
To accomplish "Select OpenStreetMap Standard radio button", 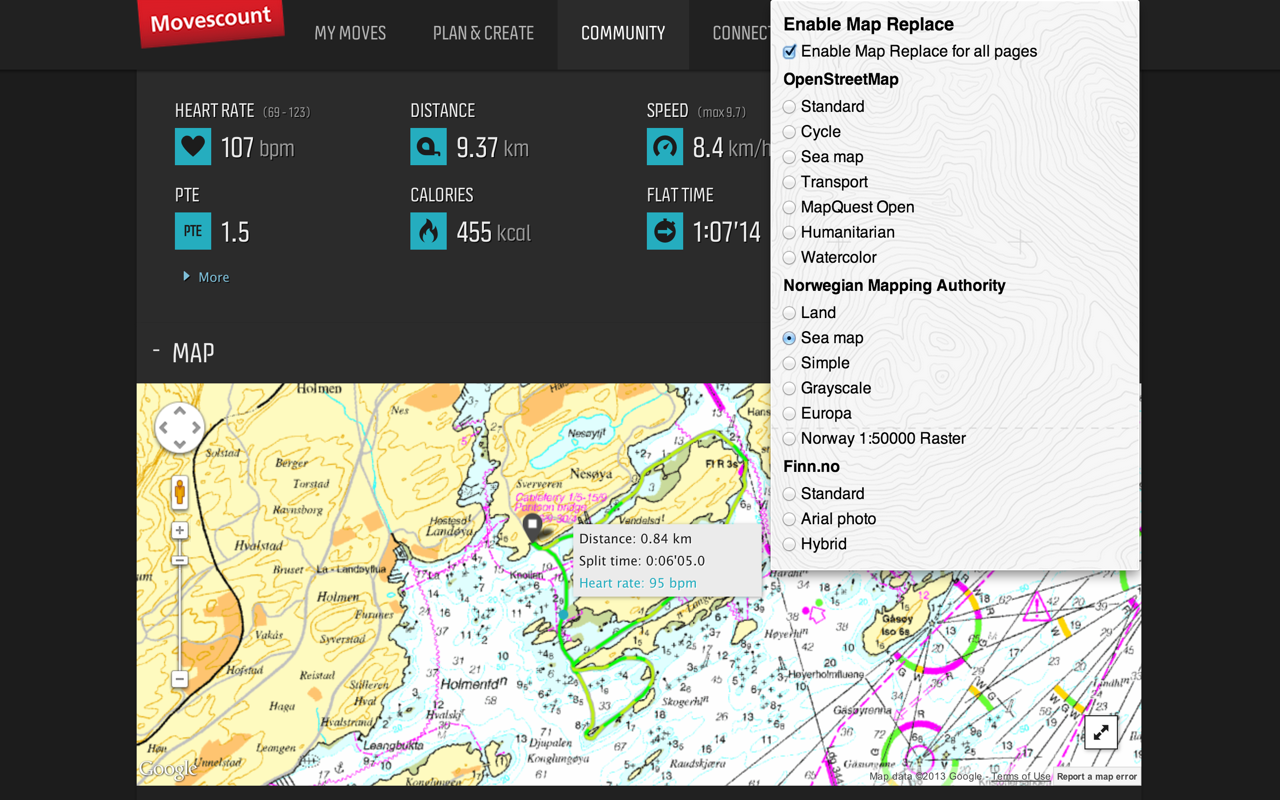I will coord(790,107).
